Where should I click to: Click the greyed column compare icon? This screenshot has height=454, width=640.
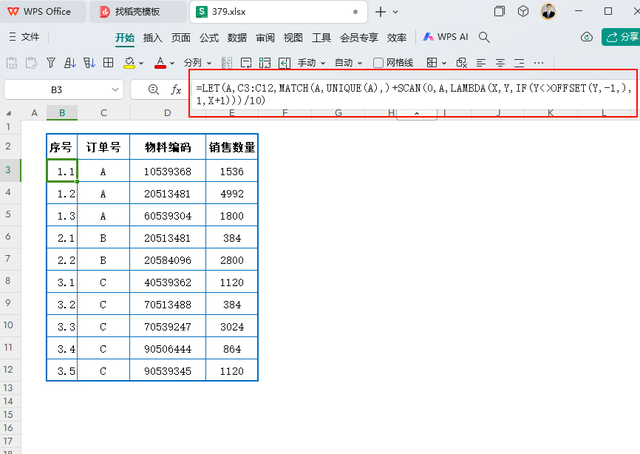click(x=227, y=63)
